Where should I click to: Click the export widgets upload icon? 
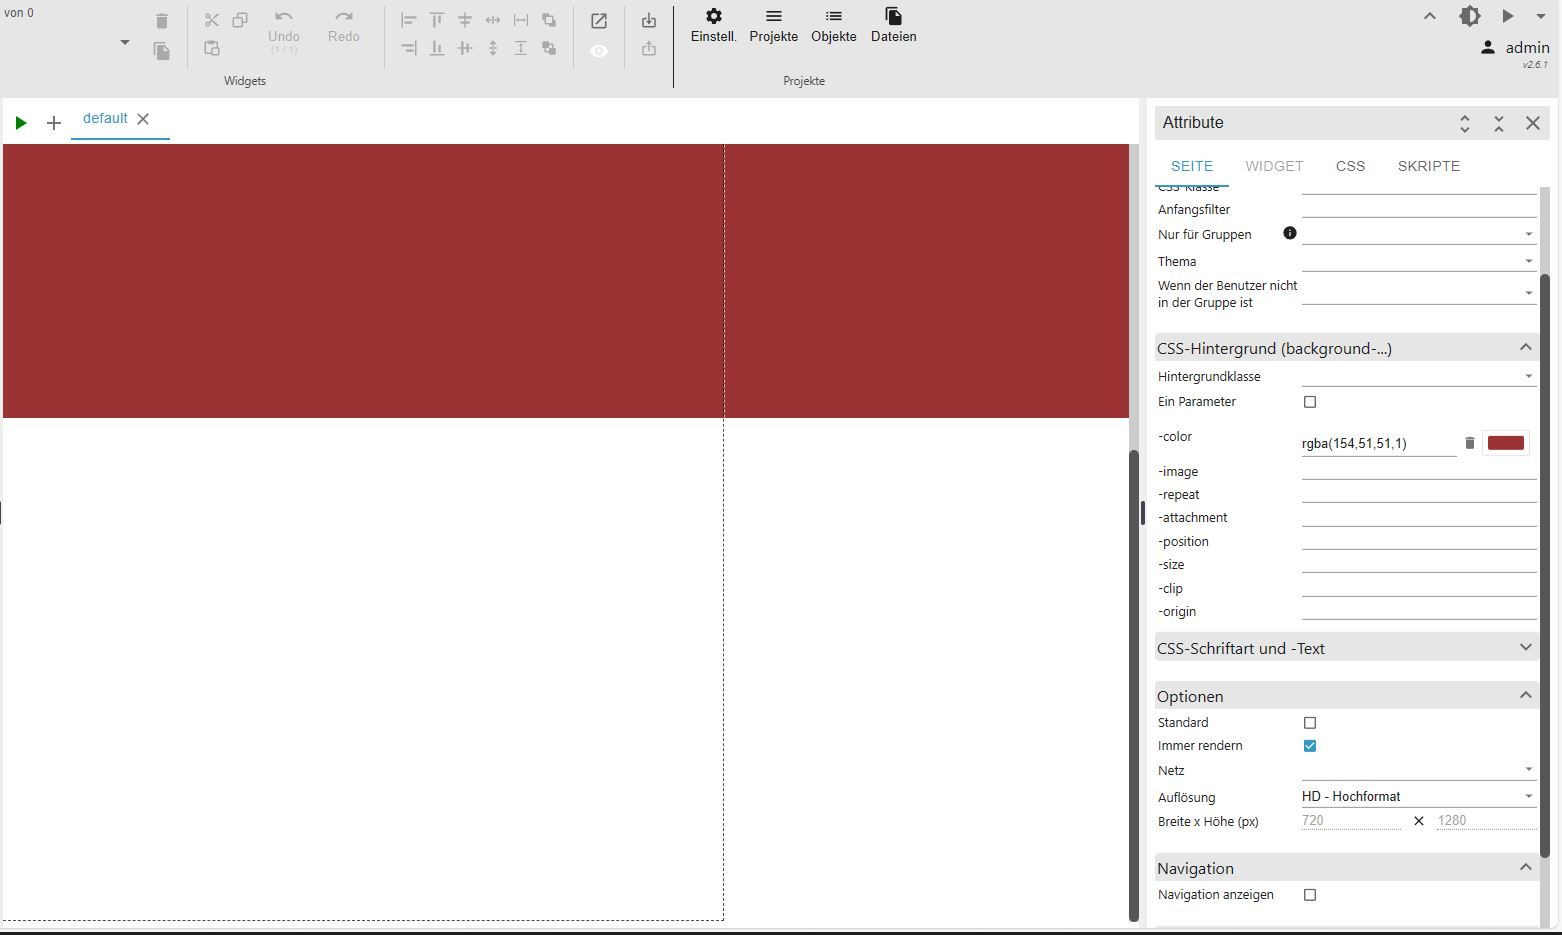pyautogui.click(x=649, y=49)
